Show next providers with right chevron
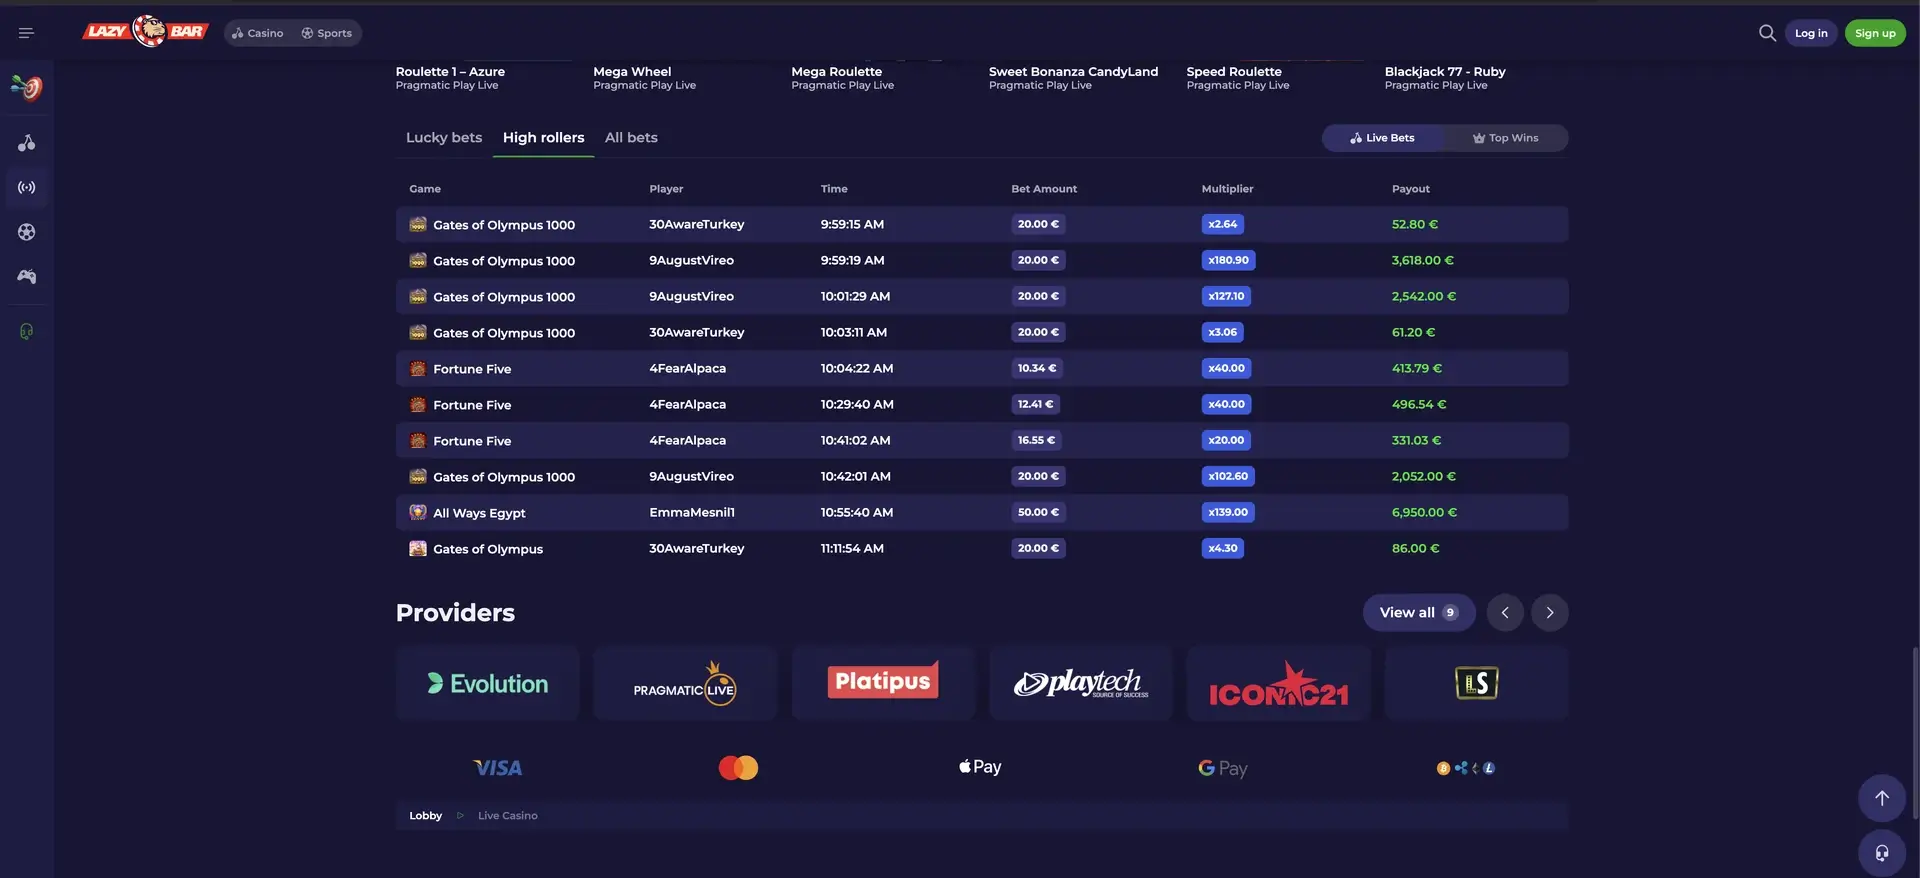Viewport: 1920px width, 878px height. point(1549,613)
